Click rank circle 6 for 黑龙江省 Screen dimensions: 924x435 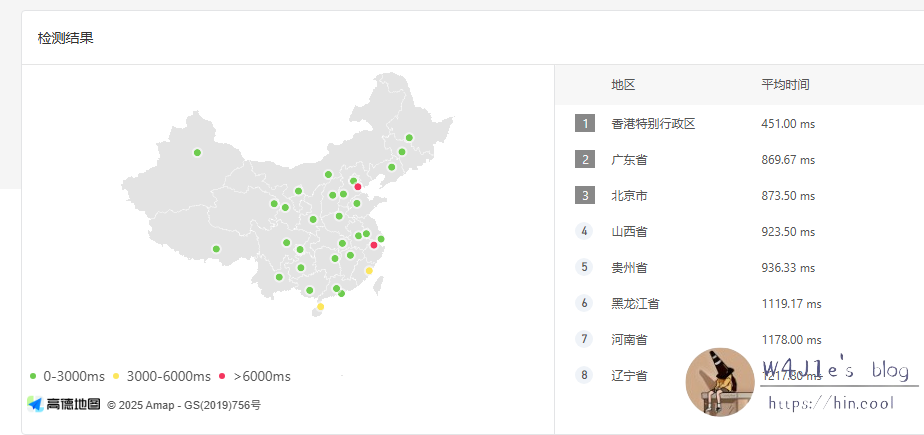(585, 304)
